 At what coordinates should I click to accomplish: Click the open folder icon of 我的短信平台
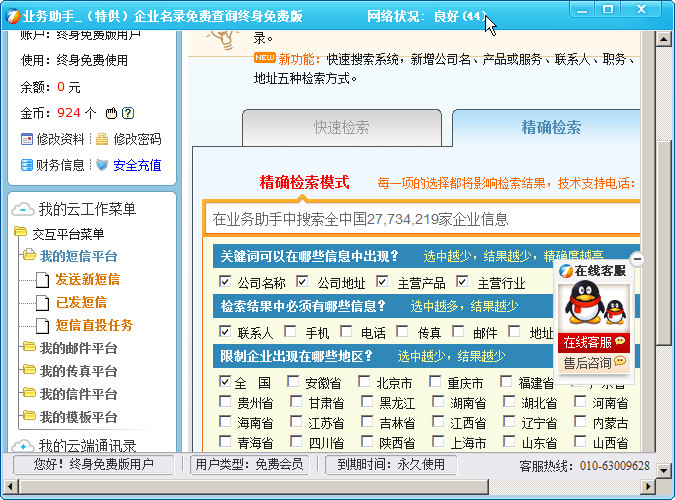coord(29,255)
